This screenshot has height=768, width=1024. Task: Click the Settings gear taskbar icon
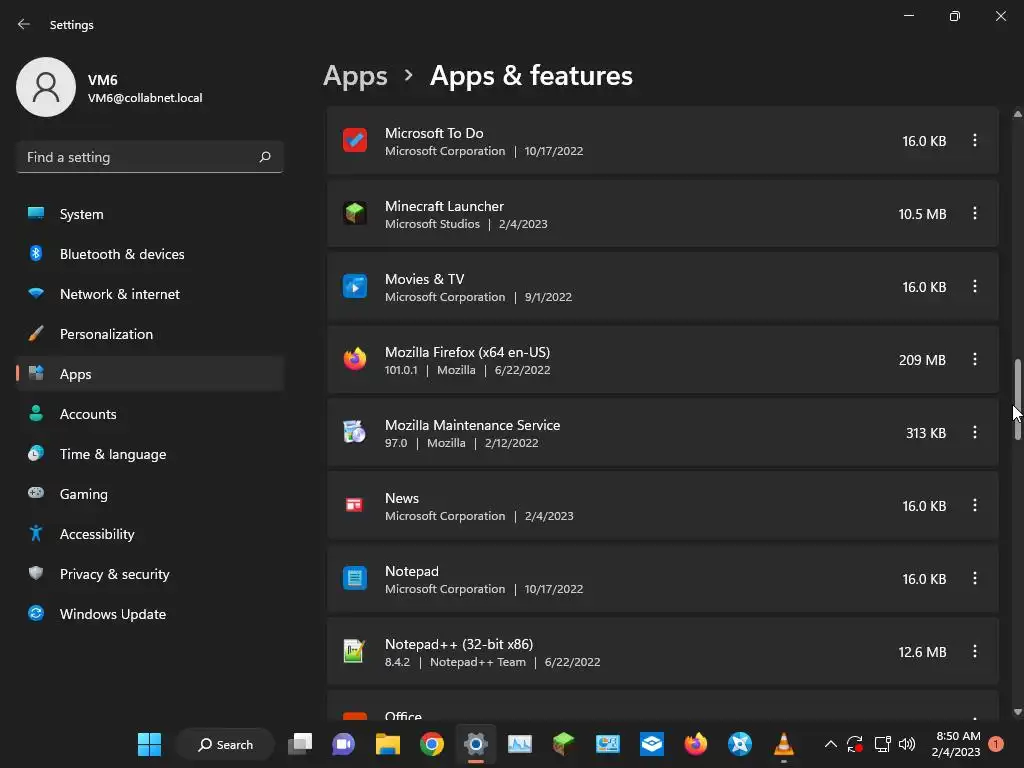tap(476, 744)
